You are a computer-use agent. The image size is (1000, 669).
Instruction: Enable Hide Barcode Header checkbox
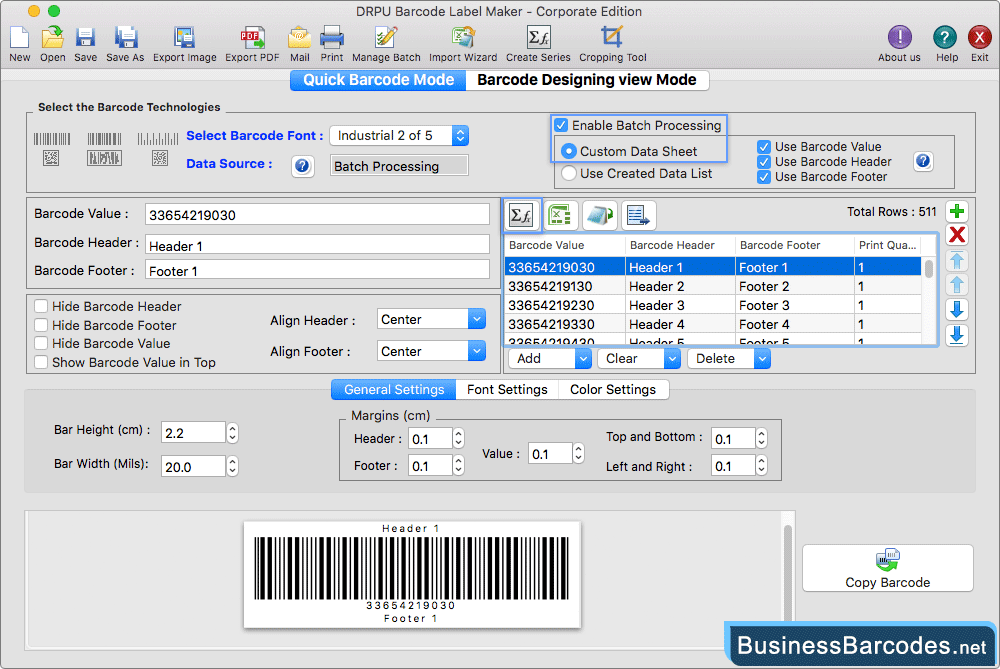41,306
